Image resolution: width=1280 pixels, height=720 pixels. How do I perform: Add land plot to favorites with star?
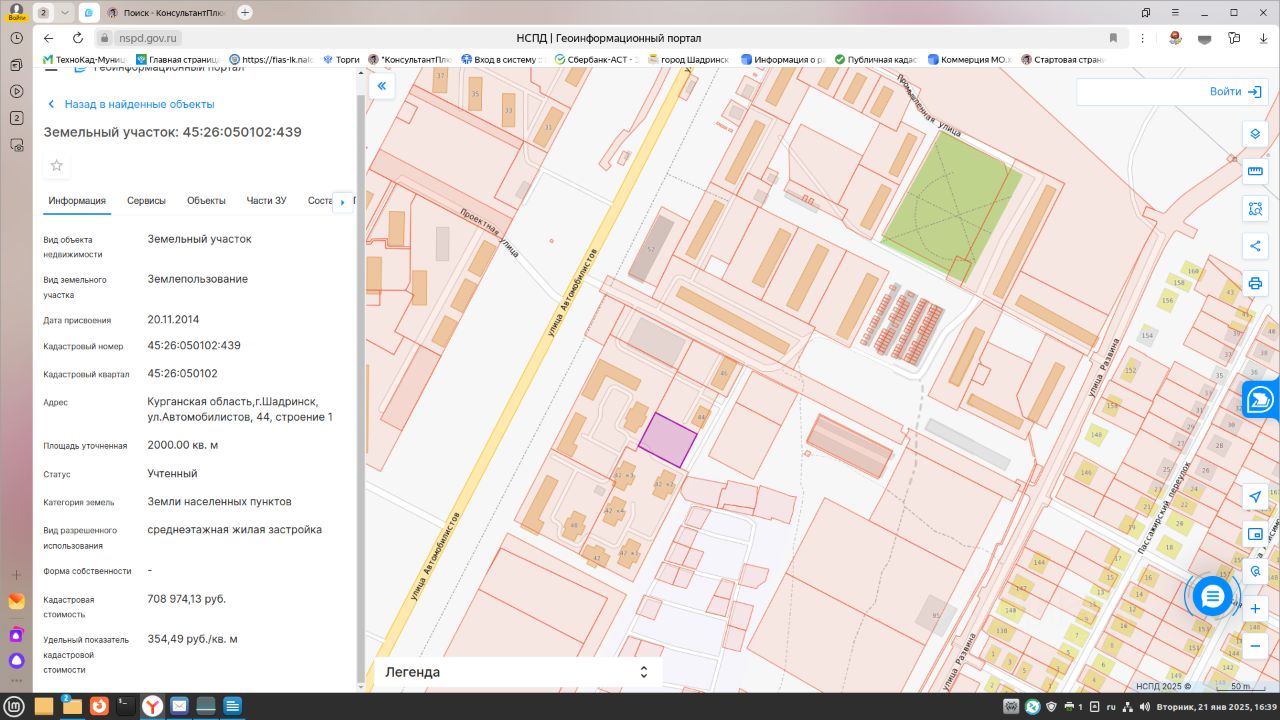pyautogui.click(x=57, y=165)
